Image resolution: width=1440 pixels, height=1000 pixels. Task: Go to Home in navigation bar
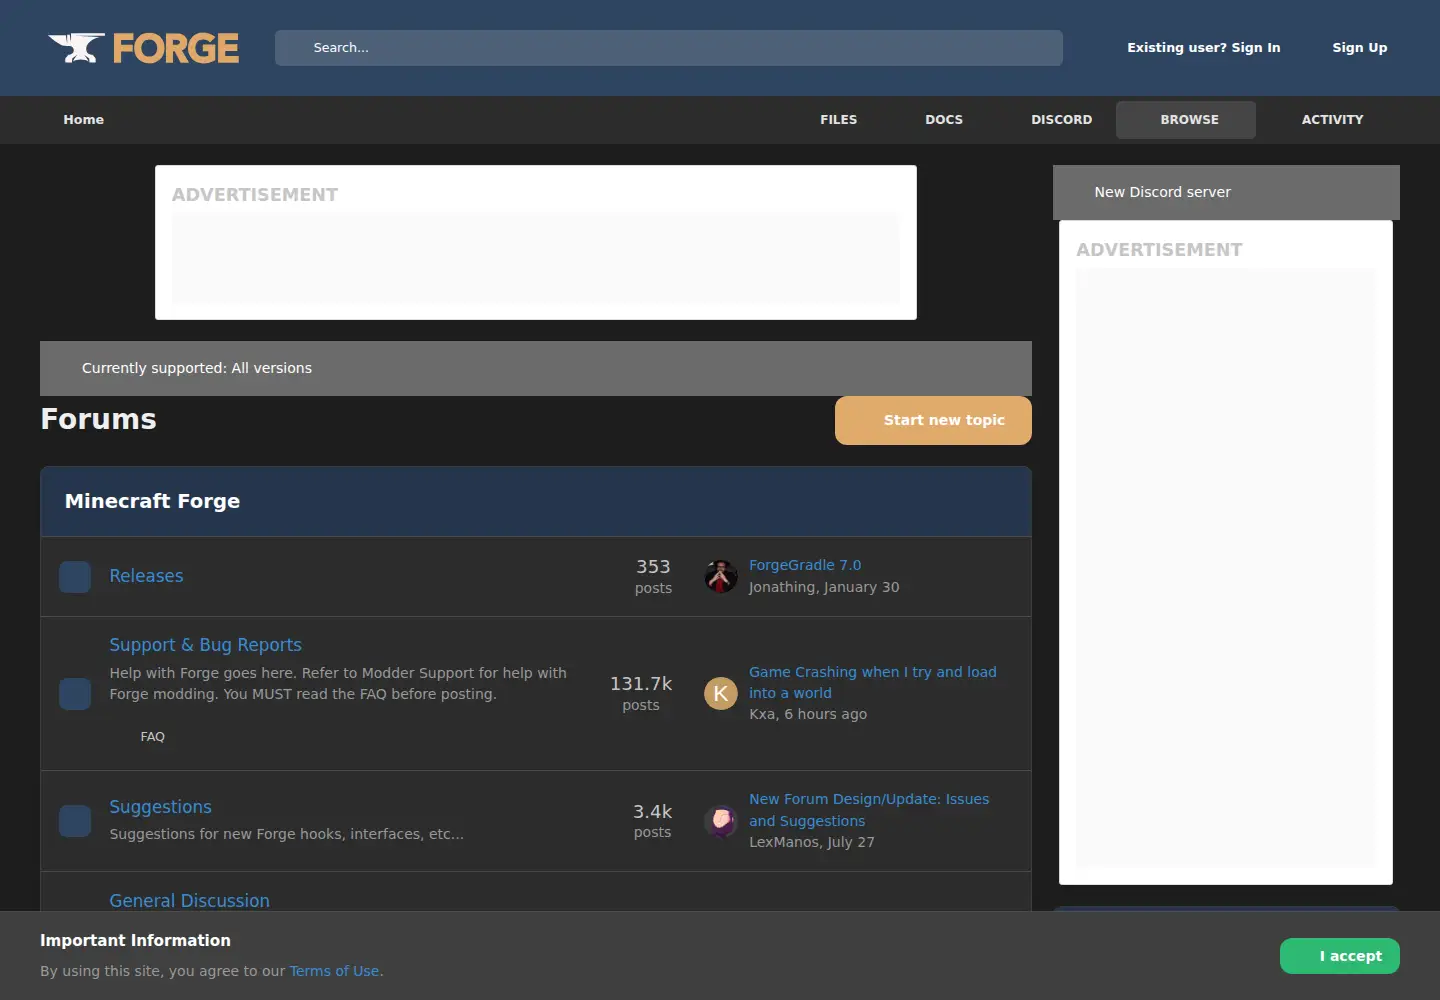[84, 120]
